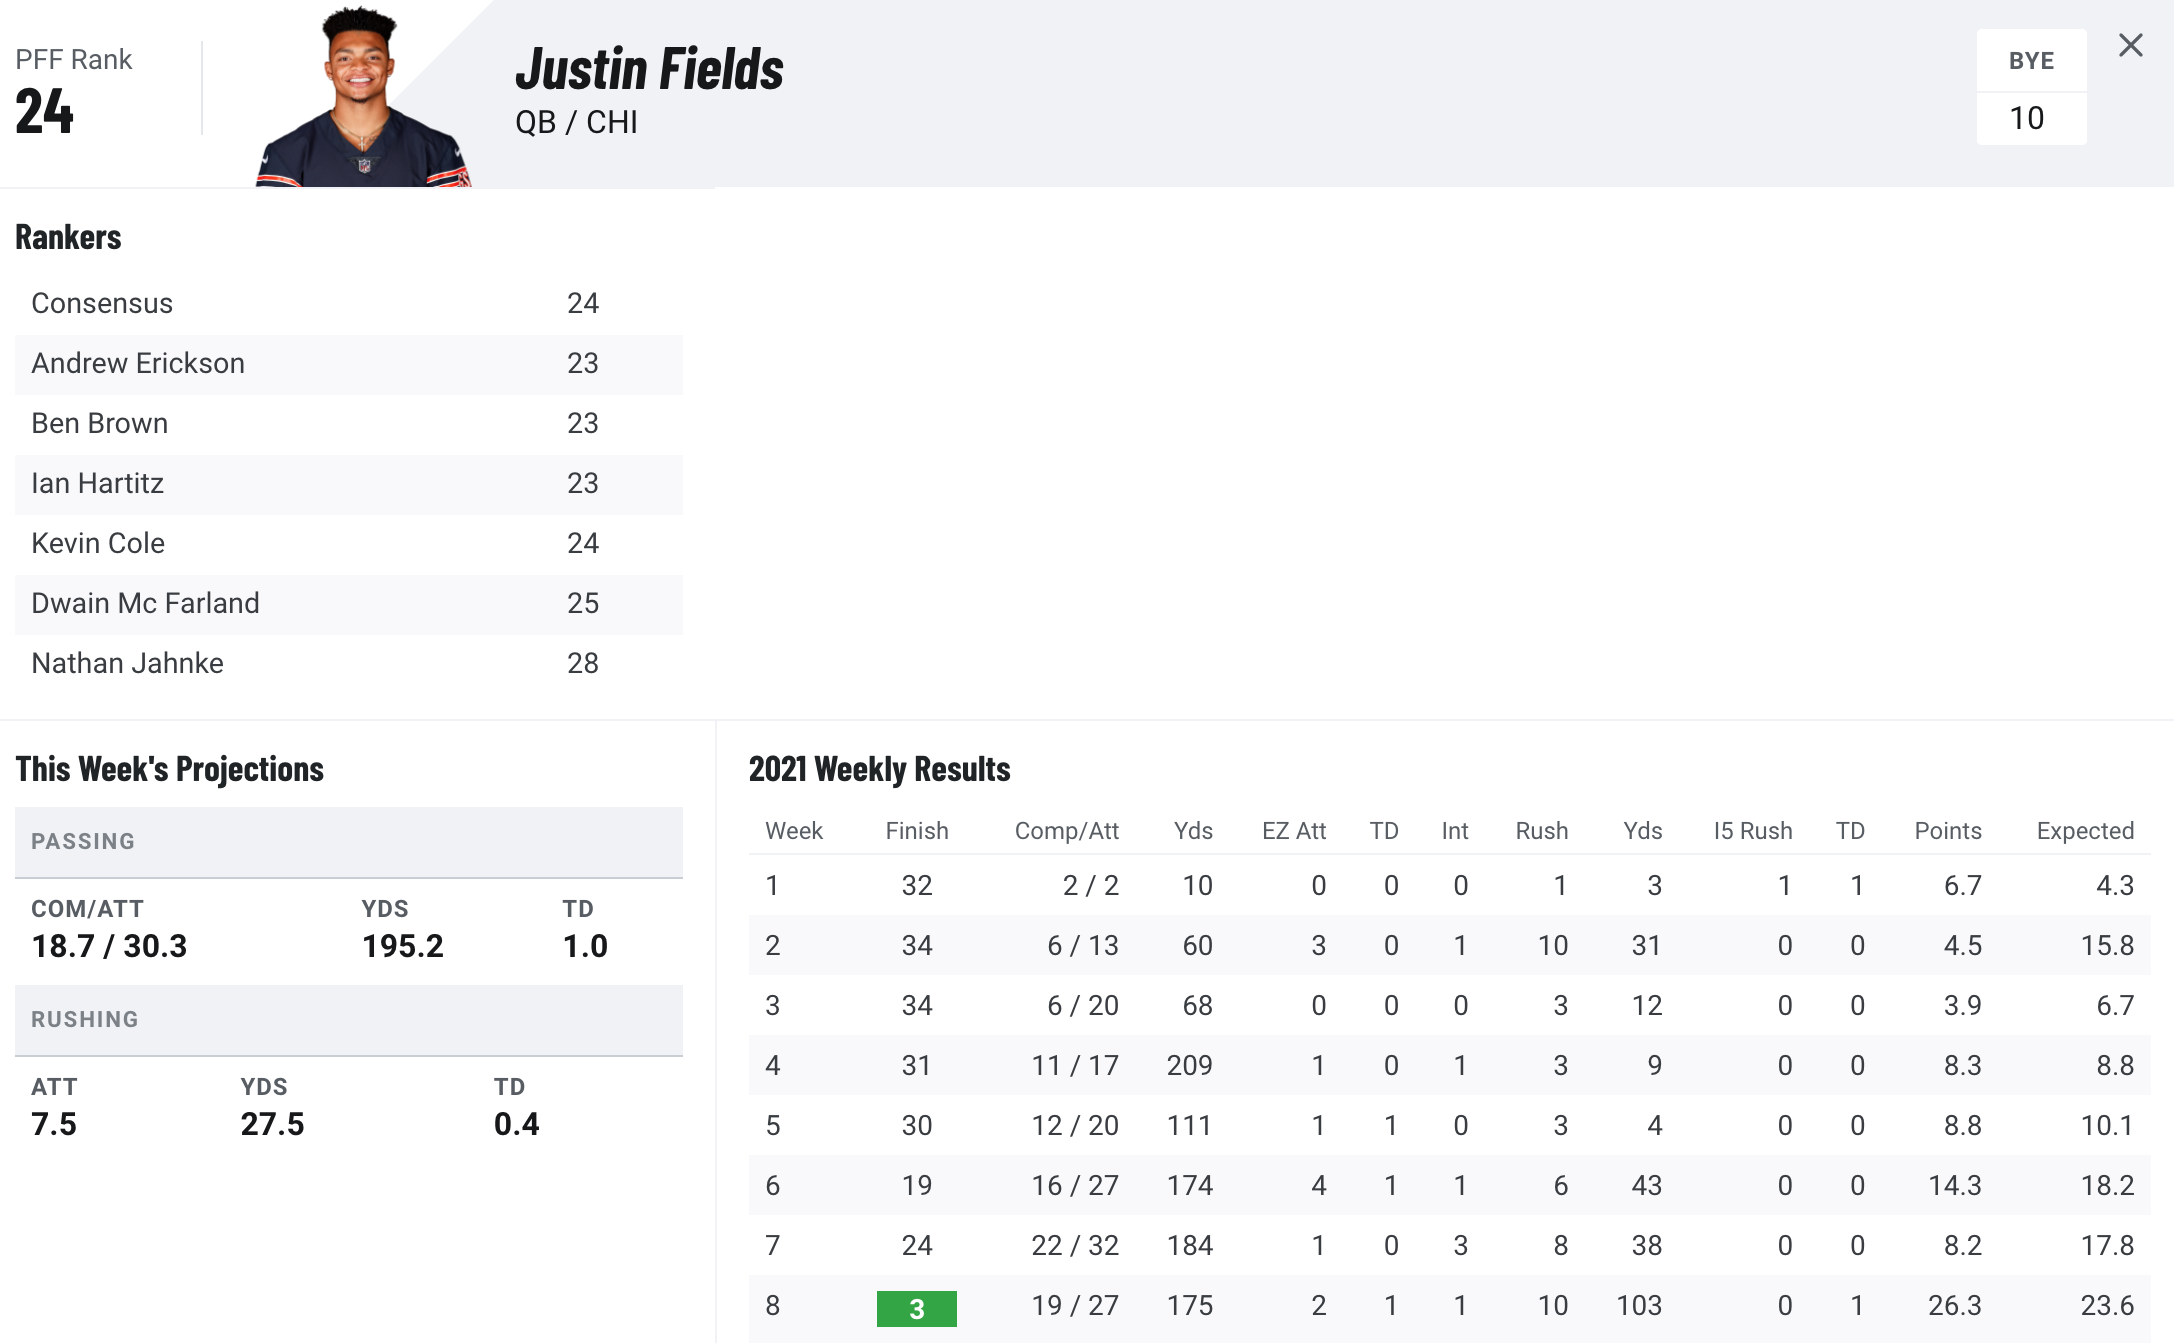Viewport: 2174px width, 1343px height.
Task: Click the Points column header
Action: (x=1947, y=831)
